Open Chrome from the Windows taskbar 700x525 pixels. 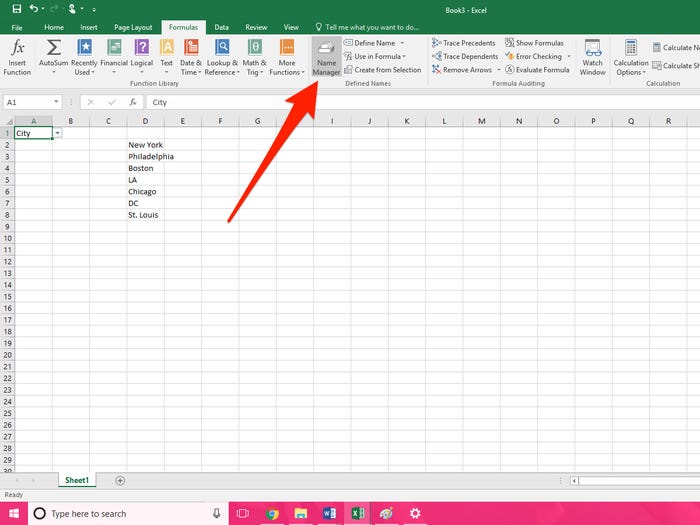tap(272, 513)
